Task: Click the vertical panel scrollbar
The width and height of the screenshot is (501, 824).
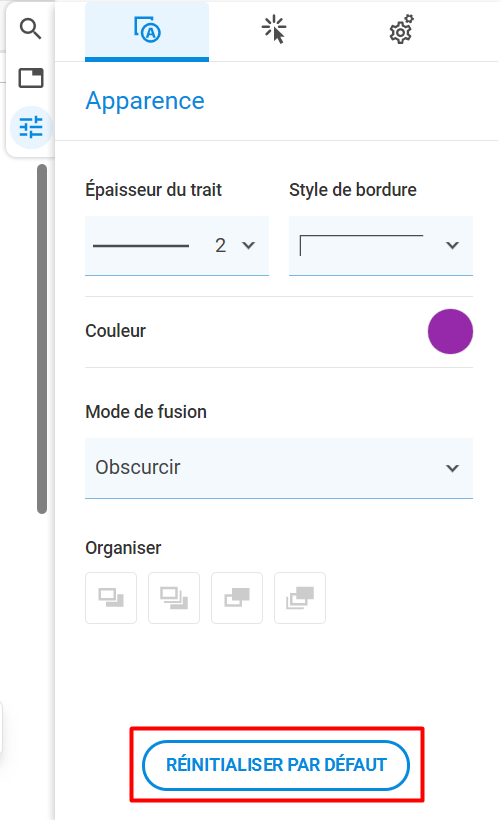Action: tap(42, 339)
